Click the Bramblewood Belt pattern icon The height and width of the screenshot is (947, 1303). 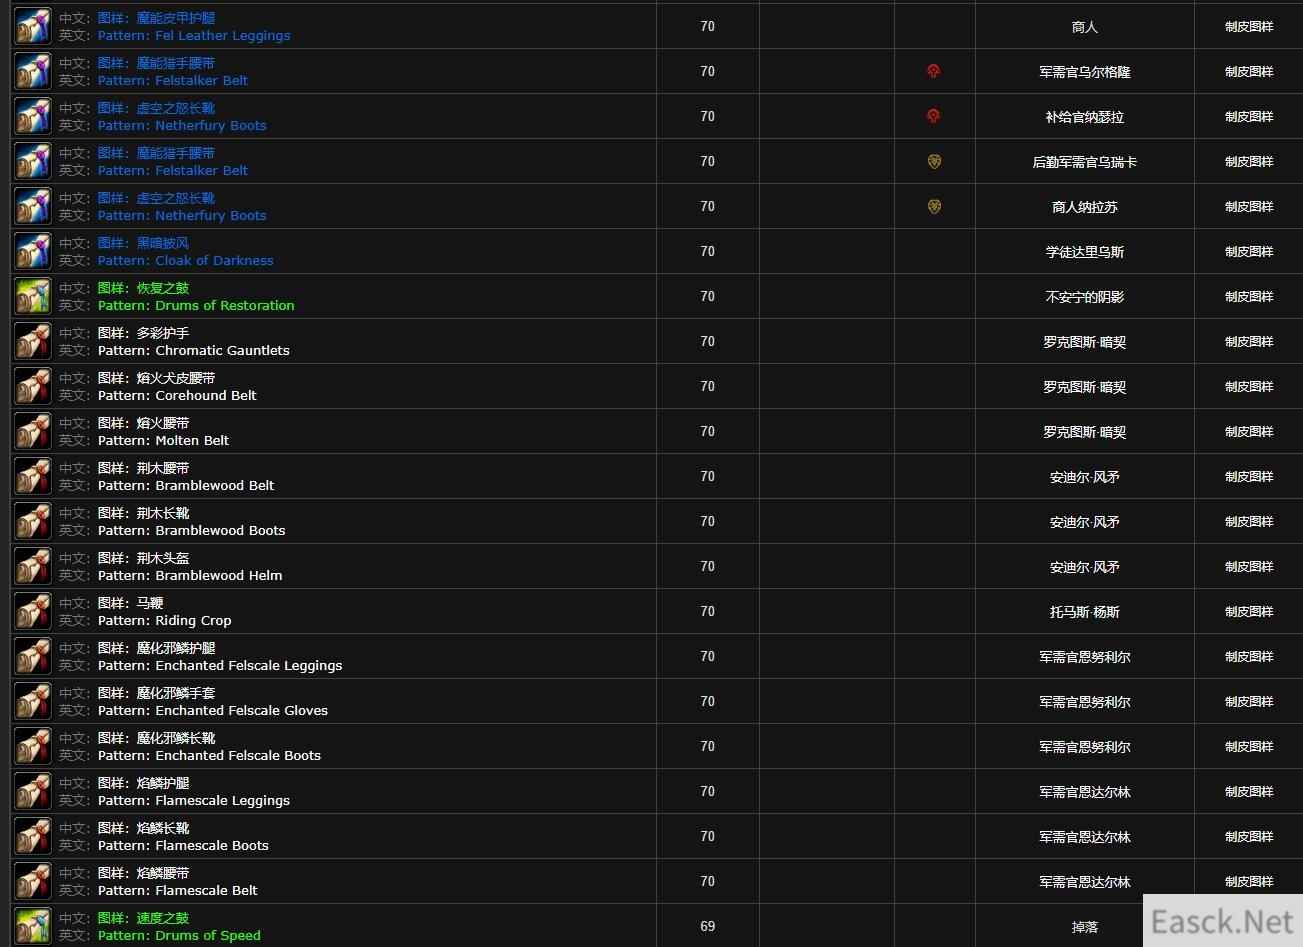tap(33, 476)
